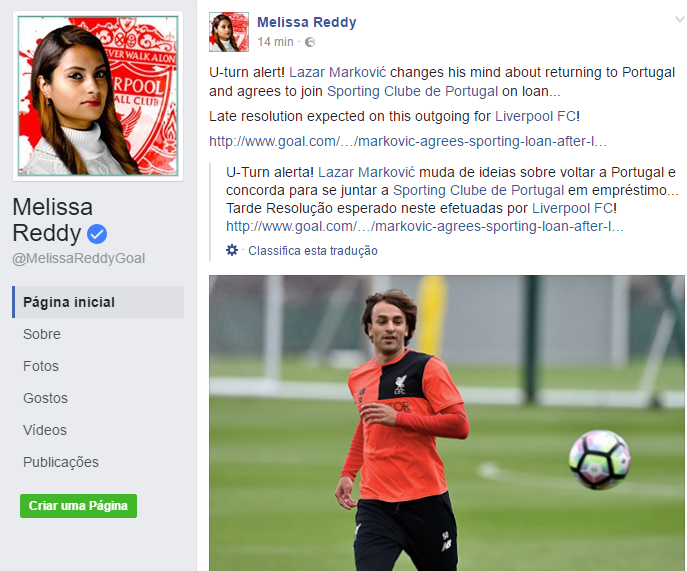687x571 pixels.
Task: Click the globe public-visibility icon near 14 min
Action: click(310, 42)
